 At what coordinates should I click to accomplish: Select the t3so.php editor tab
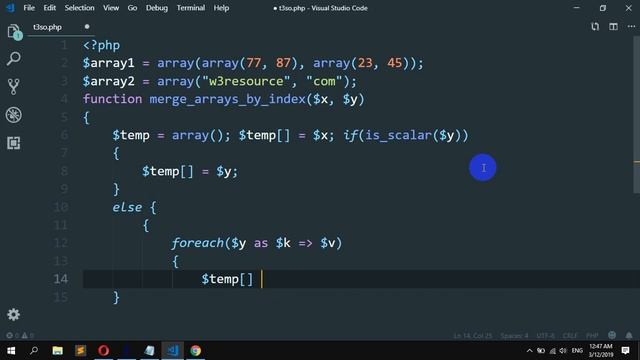coord(61,27)
